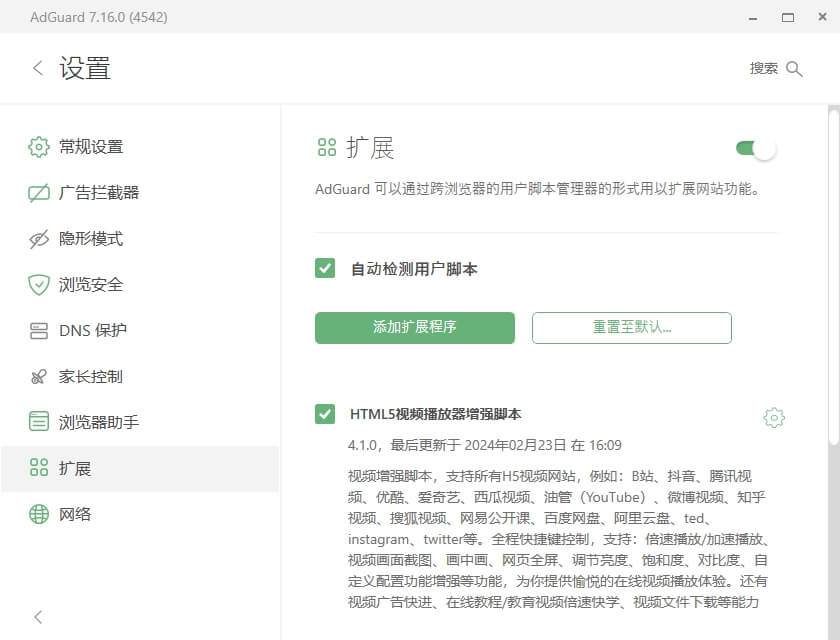840x640 pixels.
Task: Maximize the AdGuard window
Action: coord(788,18)
